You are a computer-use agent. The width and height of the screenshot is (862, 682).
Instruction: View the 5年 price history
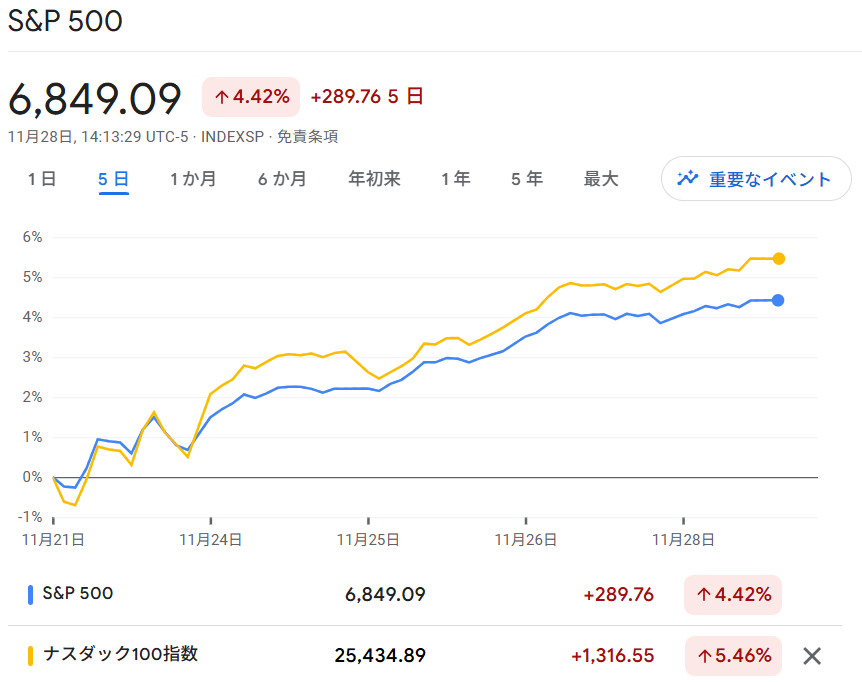pyautogui.click(x=525, y=178)
